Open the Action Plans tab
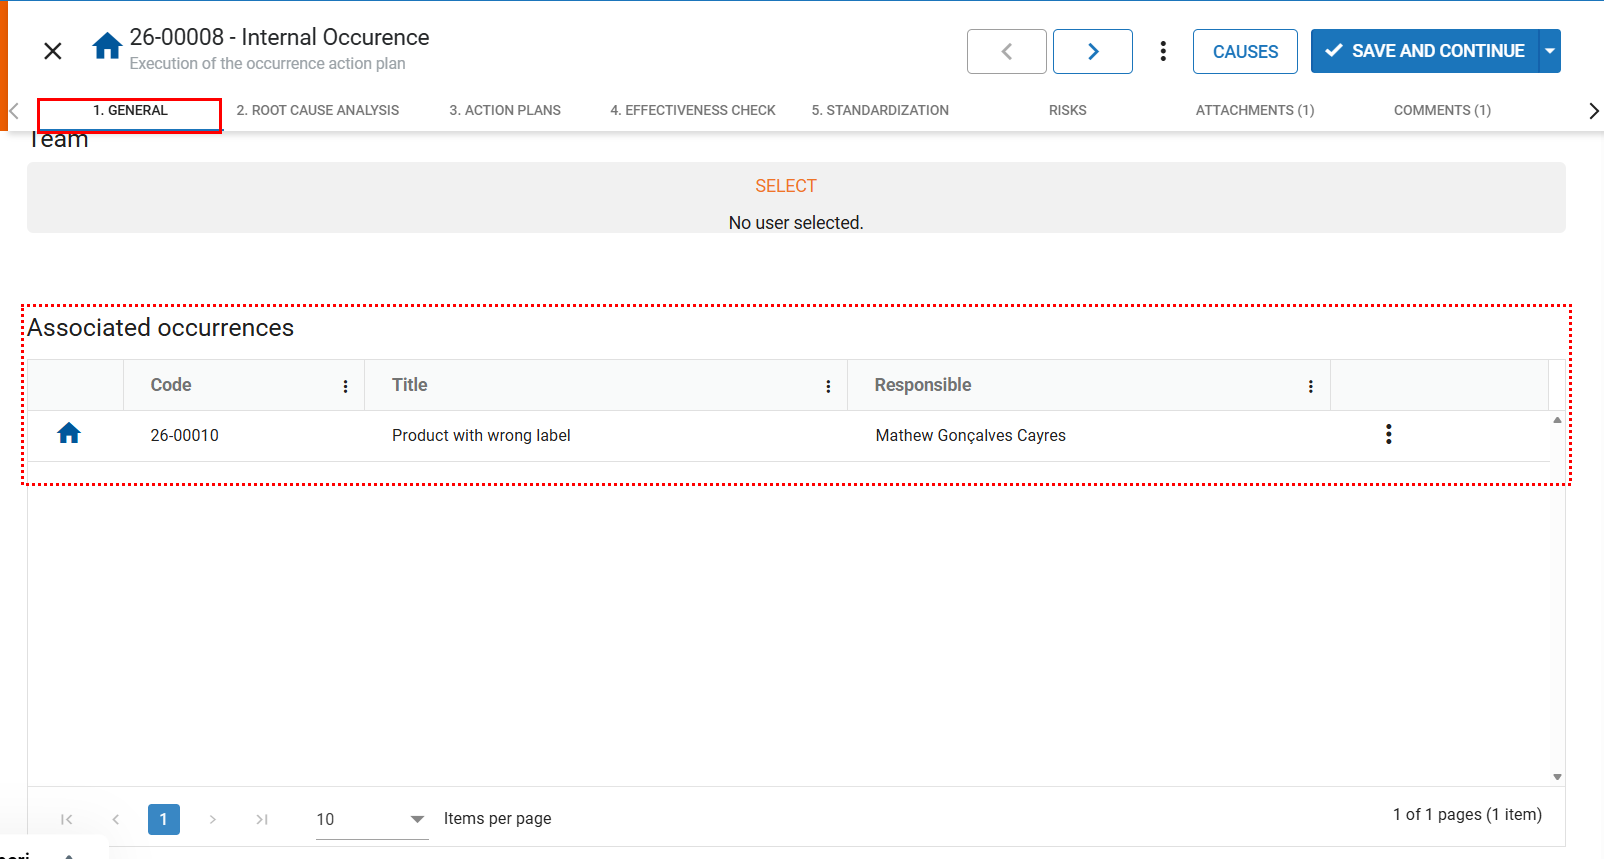The image size is (1604, 859). tap(504, 111)
